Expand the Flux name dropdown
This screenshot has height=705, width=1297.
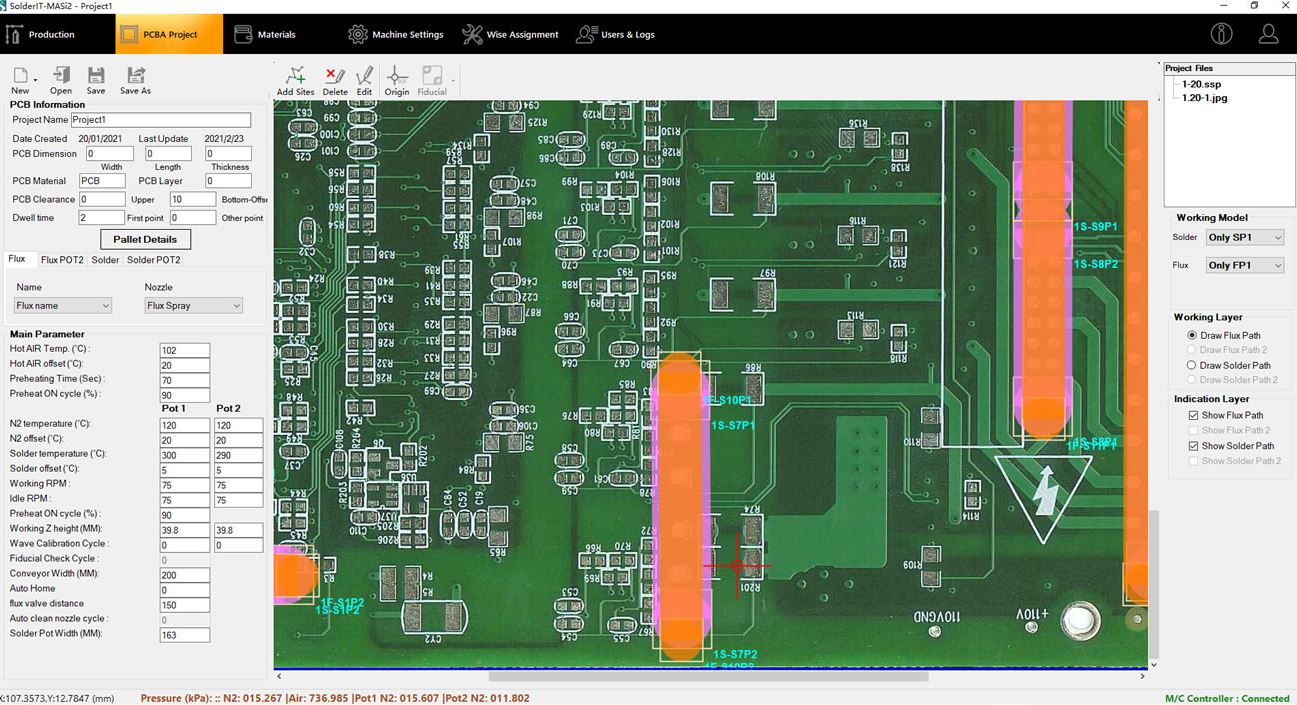pos(62,306)
